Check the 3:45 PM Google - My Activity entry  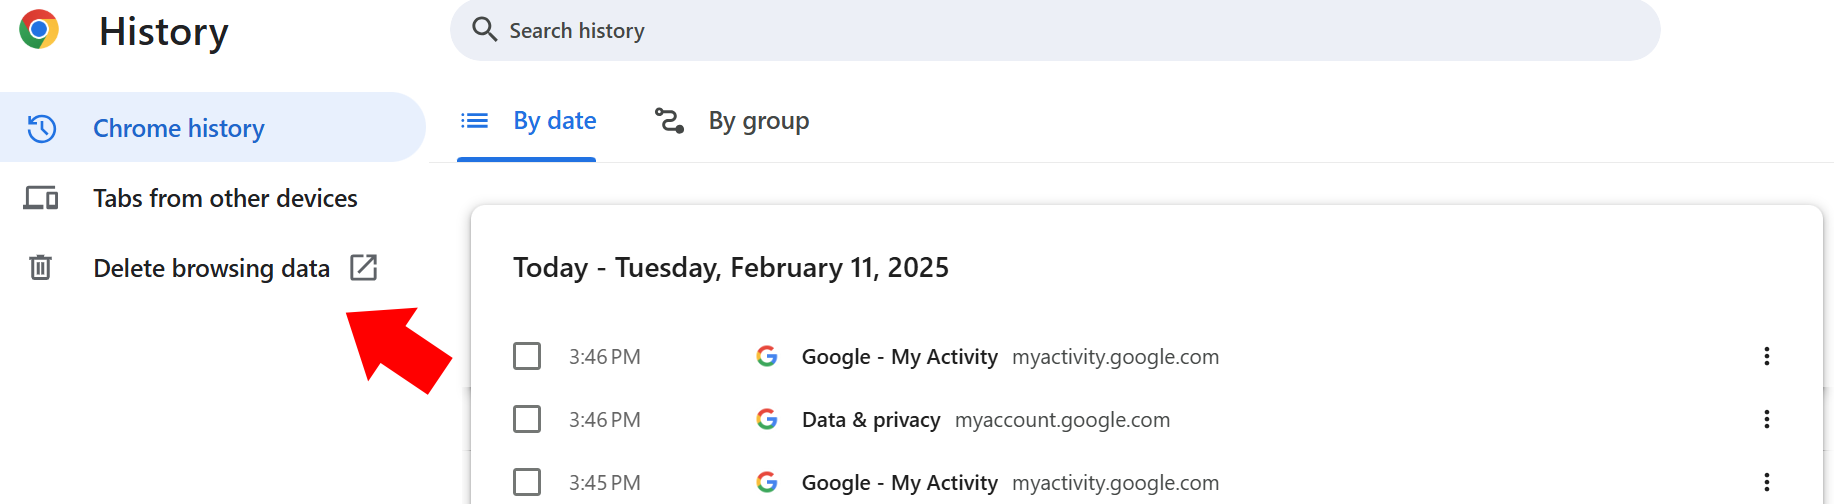(x=527, y=482)
